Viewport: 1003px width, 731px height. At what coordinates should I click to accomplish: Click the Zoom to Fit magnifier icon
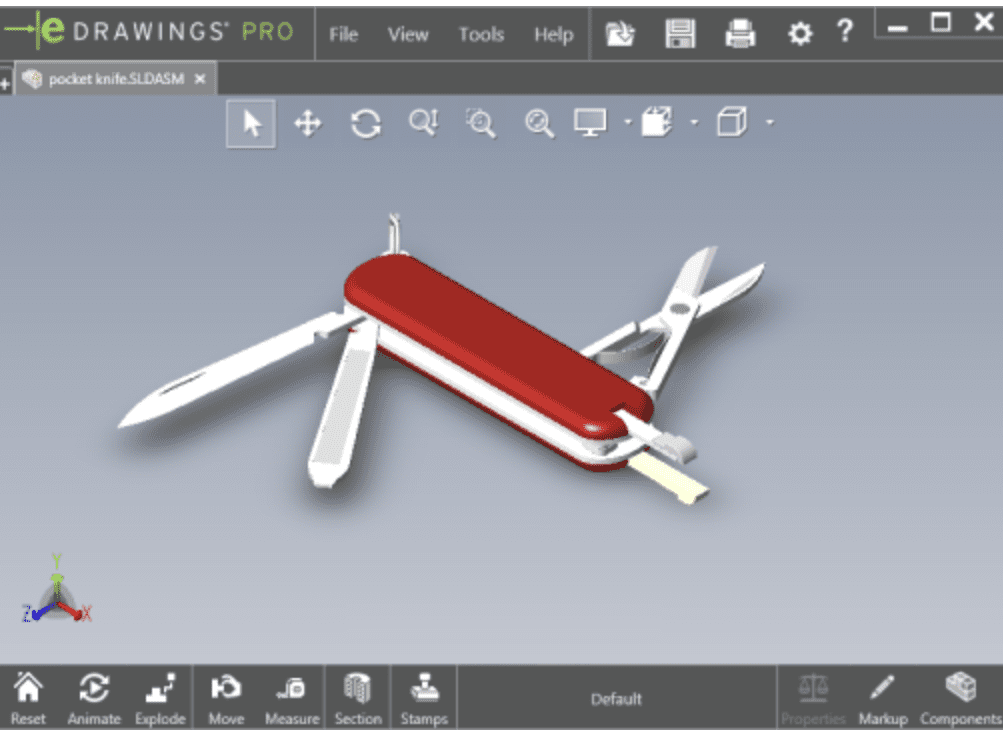540,123
